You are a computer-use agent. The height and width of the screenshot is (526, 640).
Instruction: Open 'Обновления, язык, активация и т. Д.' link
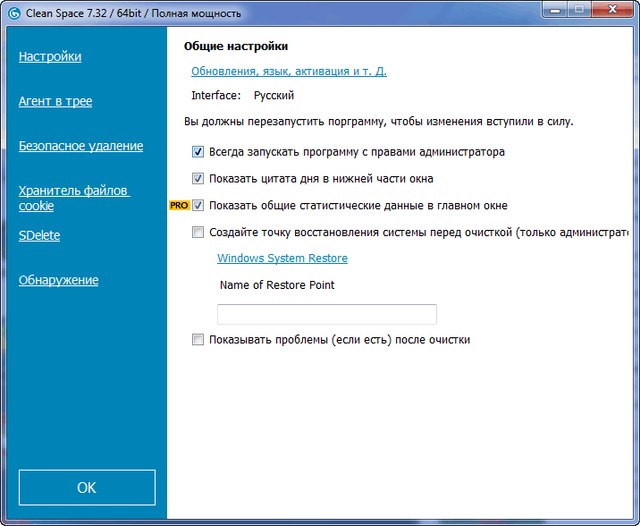pyautogui.click(x=288, y=71)
